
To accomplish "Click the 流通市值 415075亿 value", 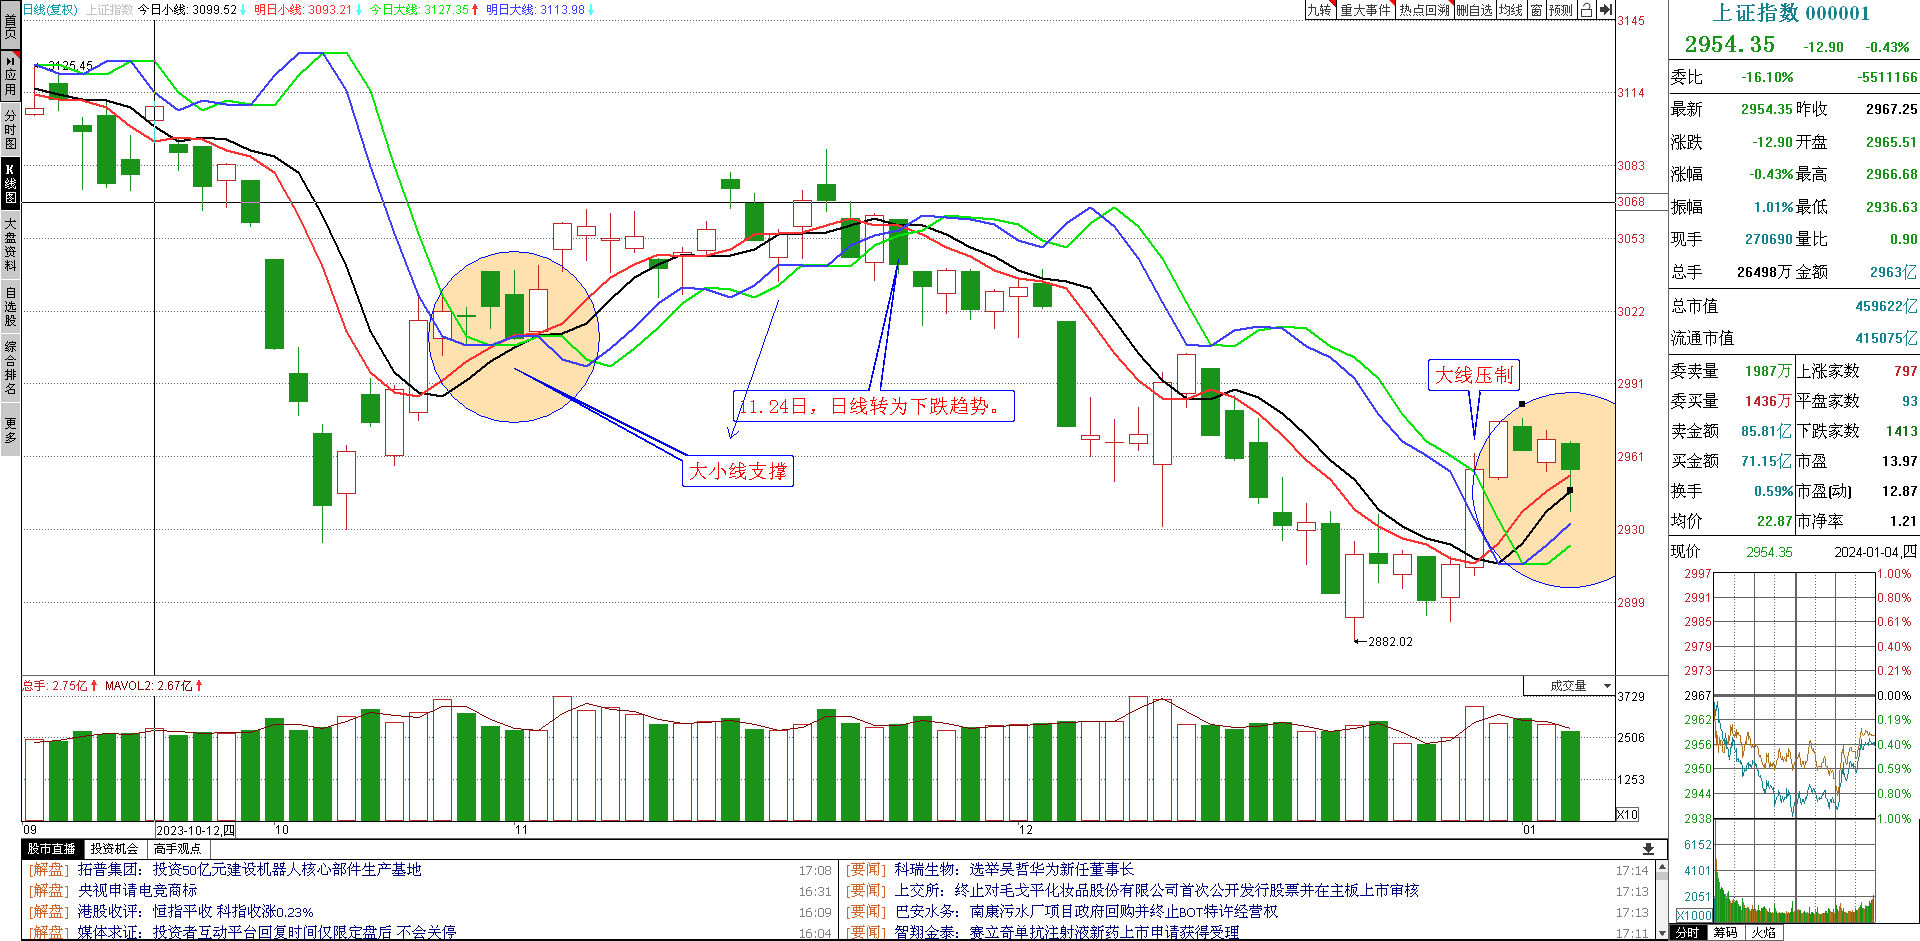I will point(1886,338).
